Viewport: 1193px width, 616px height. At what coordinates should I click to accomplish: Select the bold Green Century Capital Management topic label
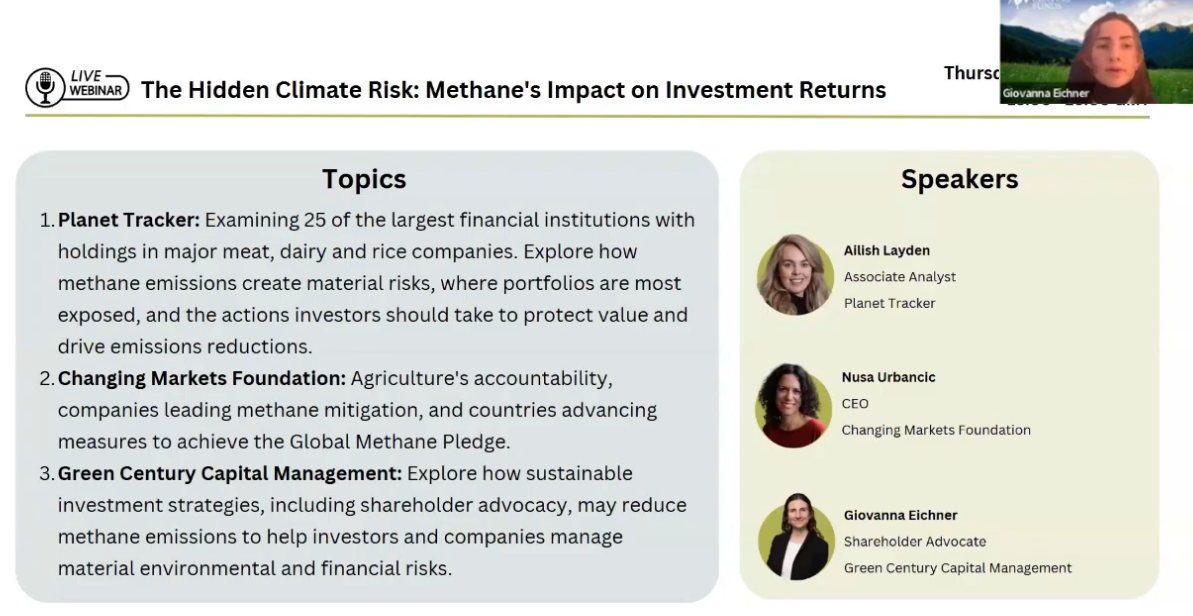pyautogui.click(x=230, y=473)
